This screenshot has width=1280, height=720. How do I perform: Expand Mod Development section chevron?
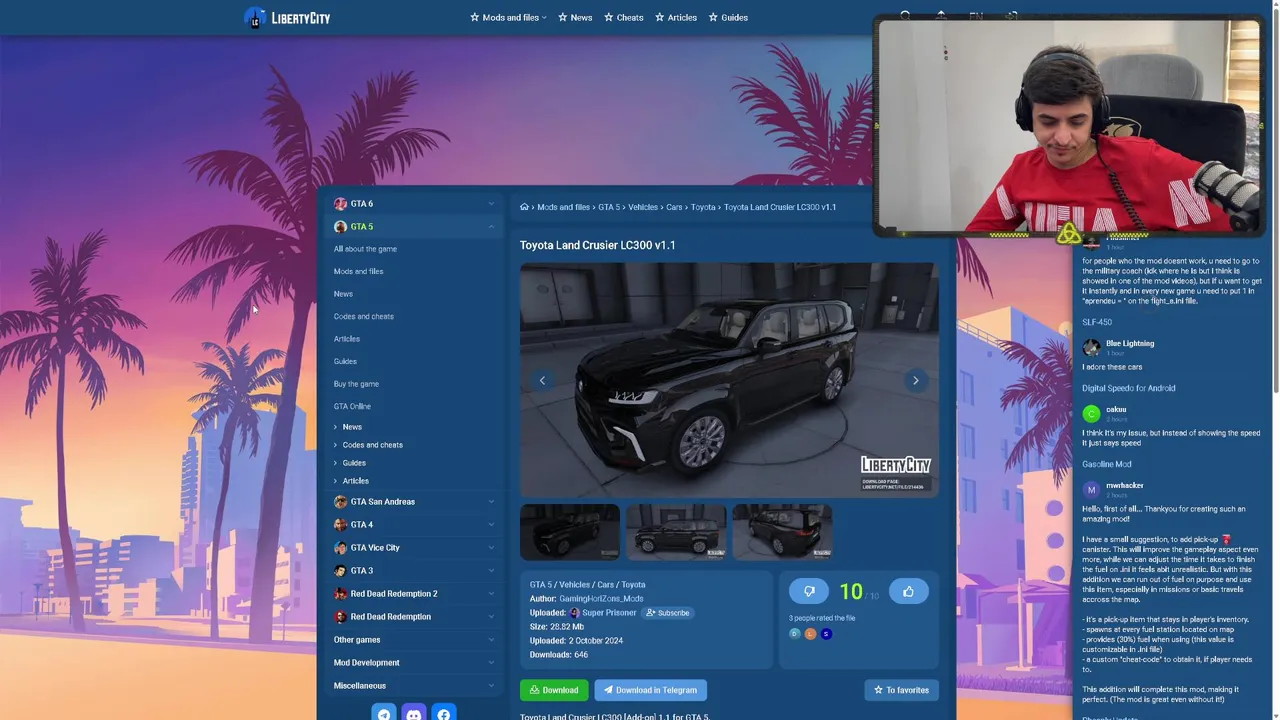(x=491, y=663)
